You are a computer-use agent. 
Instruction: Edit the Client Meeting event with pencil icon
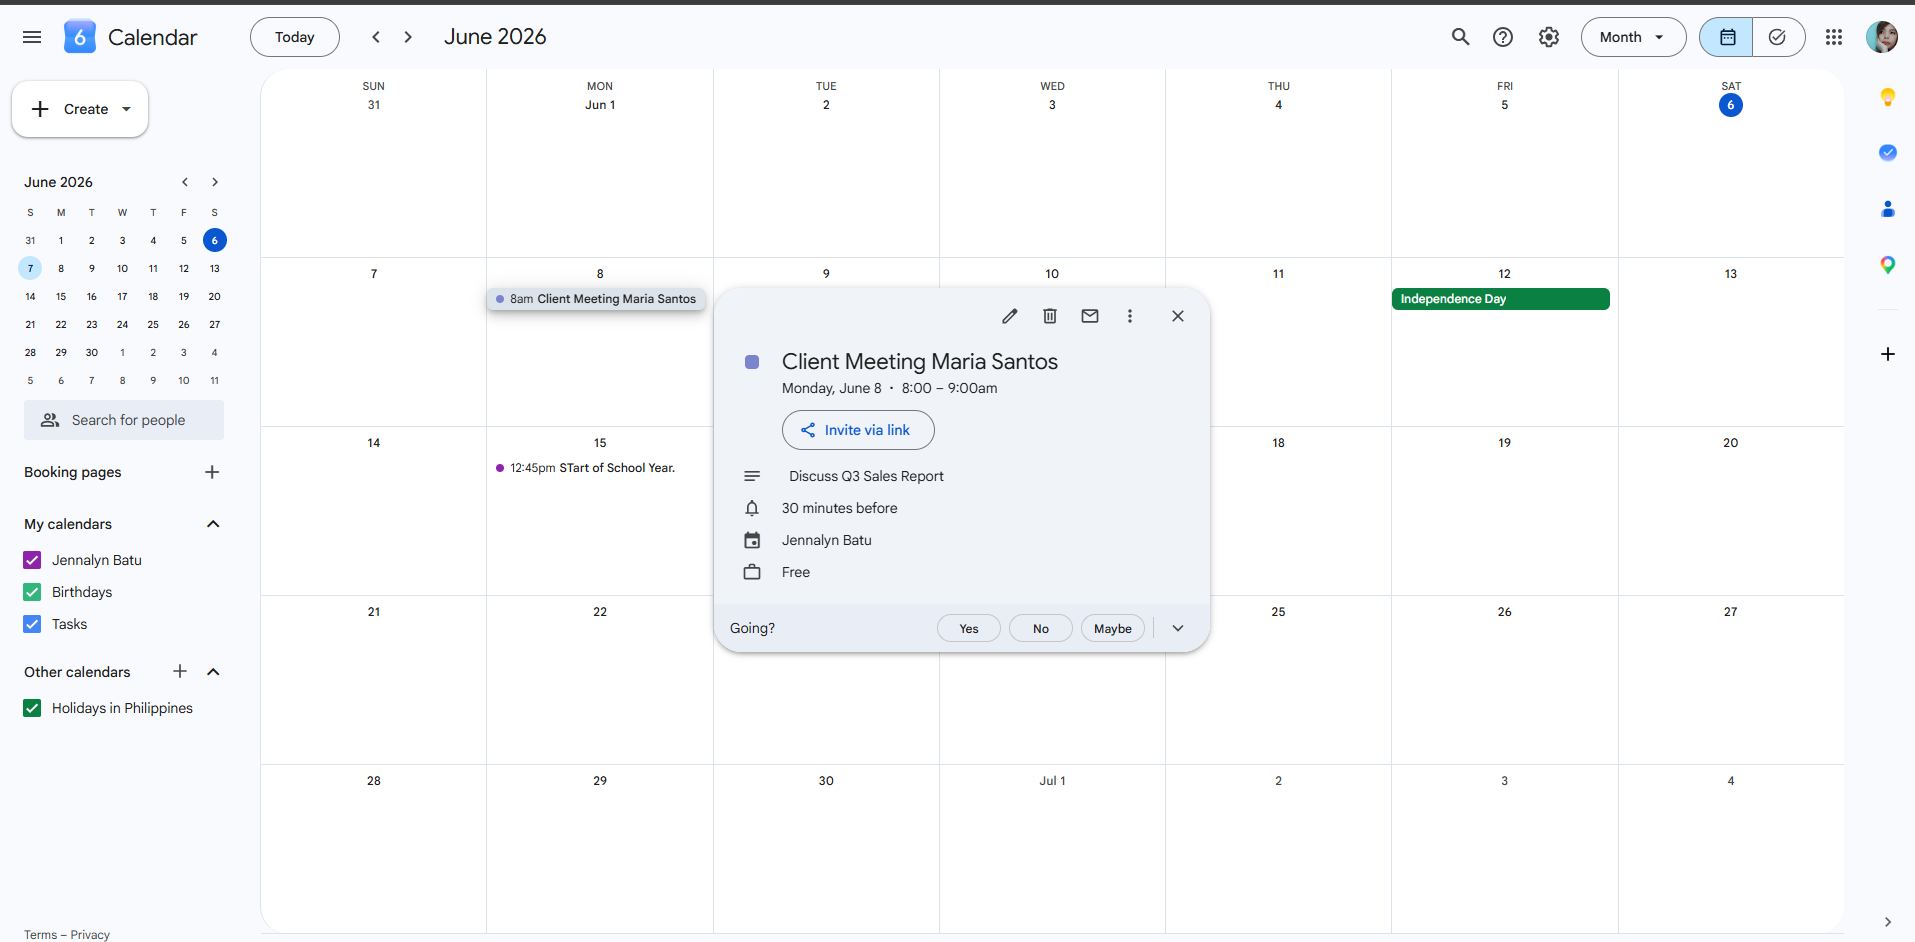(x=1010, y=316)
